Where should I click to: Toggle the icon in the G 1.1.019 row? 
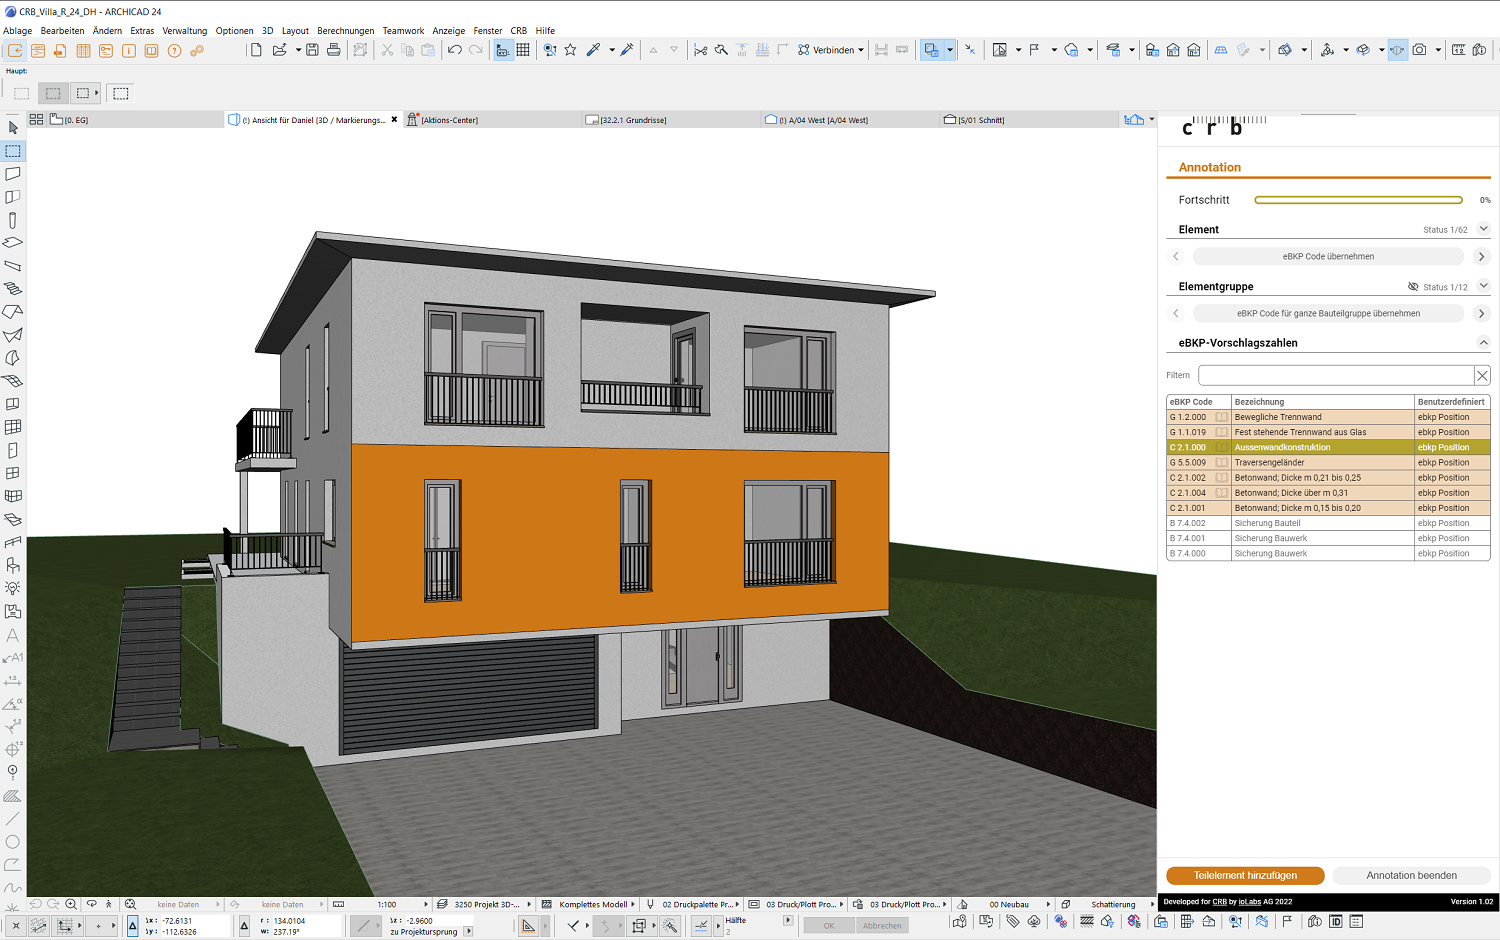pos(1221,432)
